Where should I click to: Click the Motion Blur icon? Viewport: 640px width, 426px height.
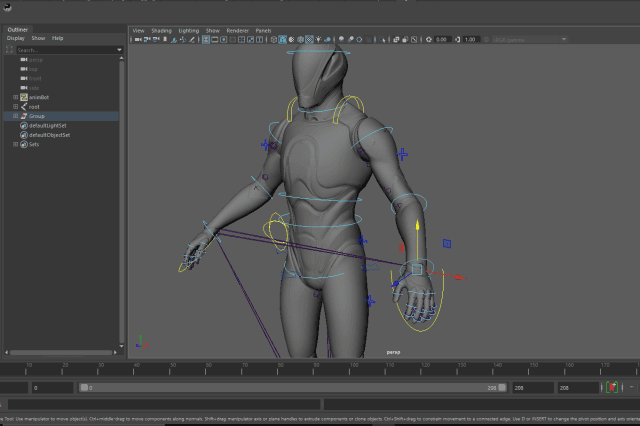[x=350, y=40]
